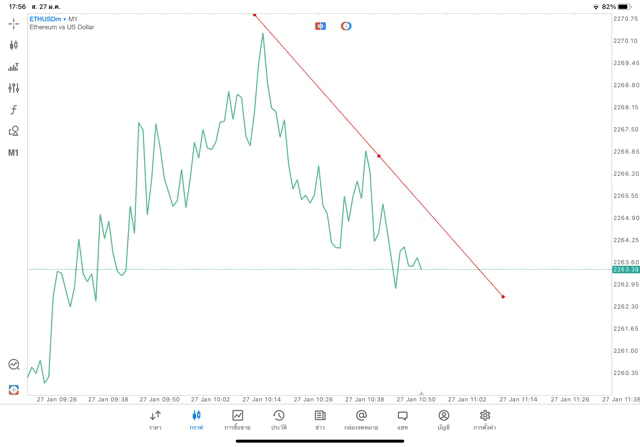Open the indicators list icon

(x=14, y=67)
